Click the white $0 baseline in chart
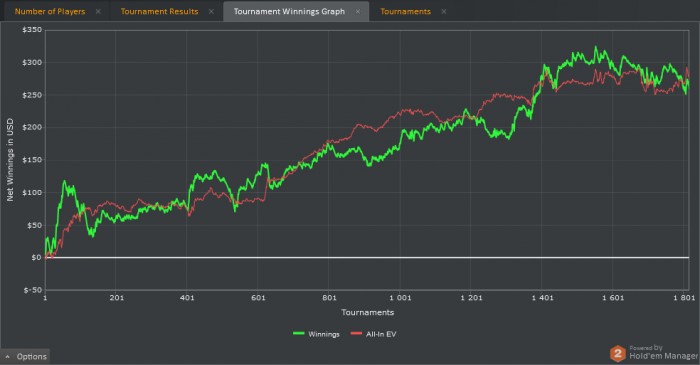 pos(367,257)
